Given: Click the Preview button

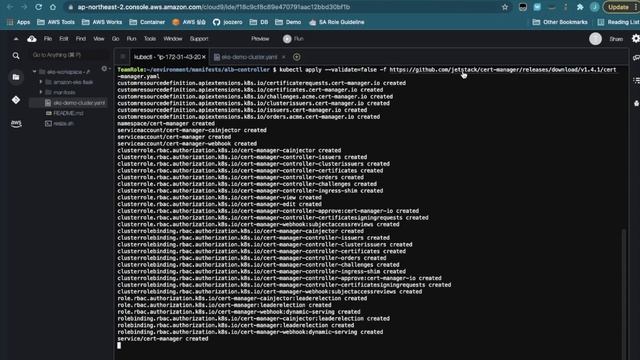Looking at the screenshot, I should click(x=260, y=39).
